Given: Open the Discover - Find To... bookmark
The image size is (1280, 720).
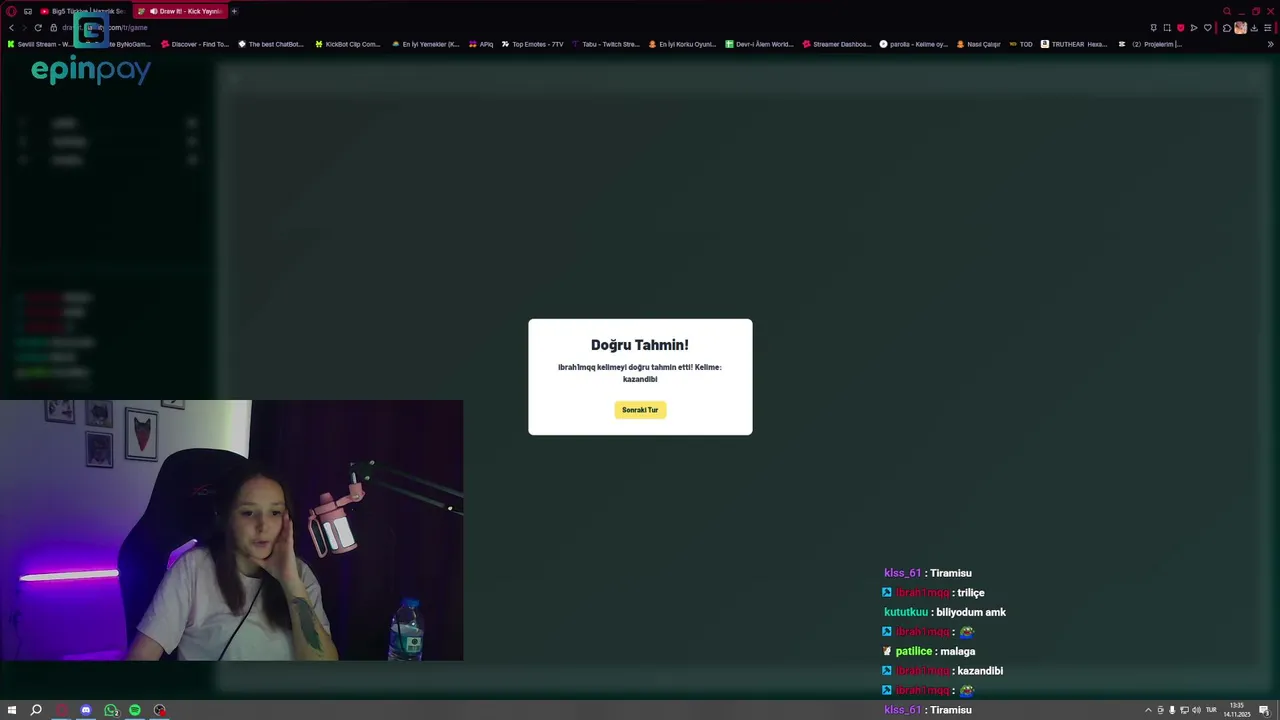Looking at the screenshot, I should point(195,44).
